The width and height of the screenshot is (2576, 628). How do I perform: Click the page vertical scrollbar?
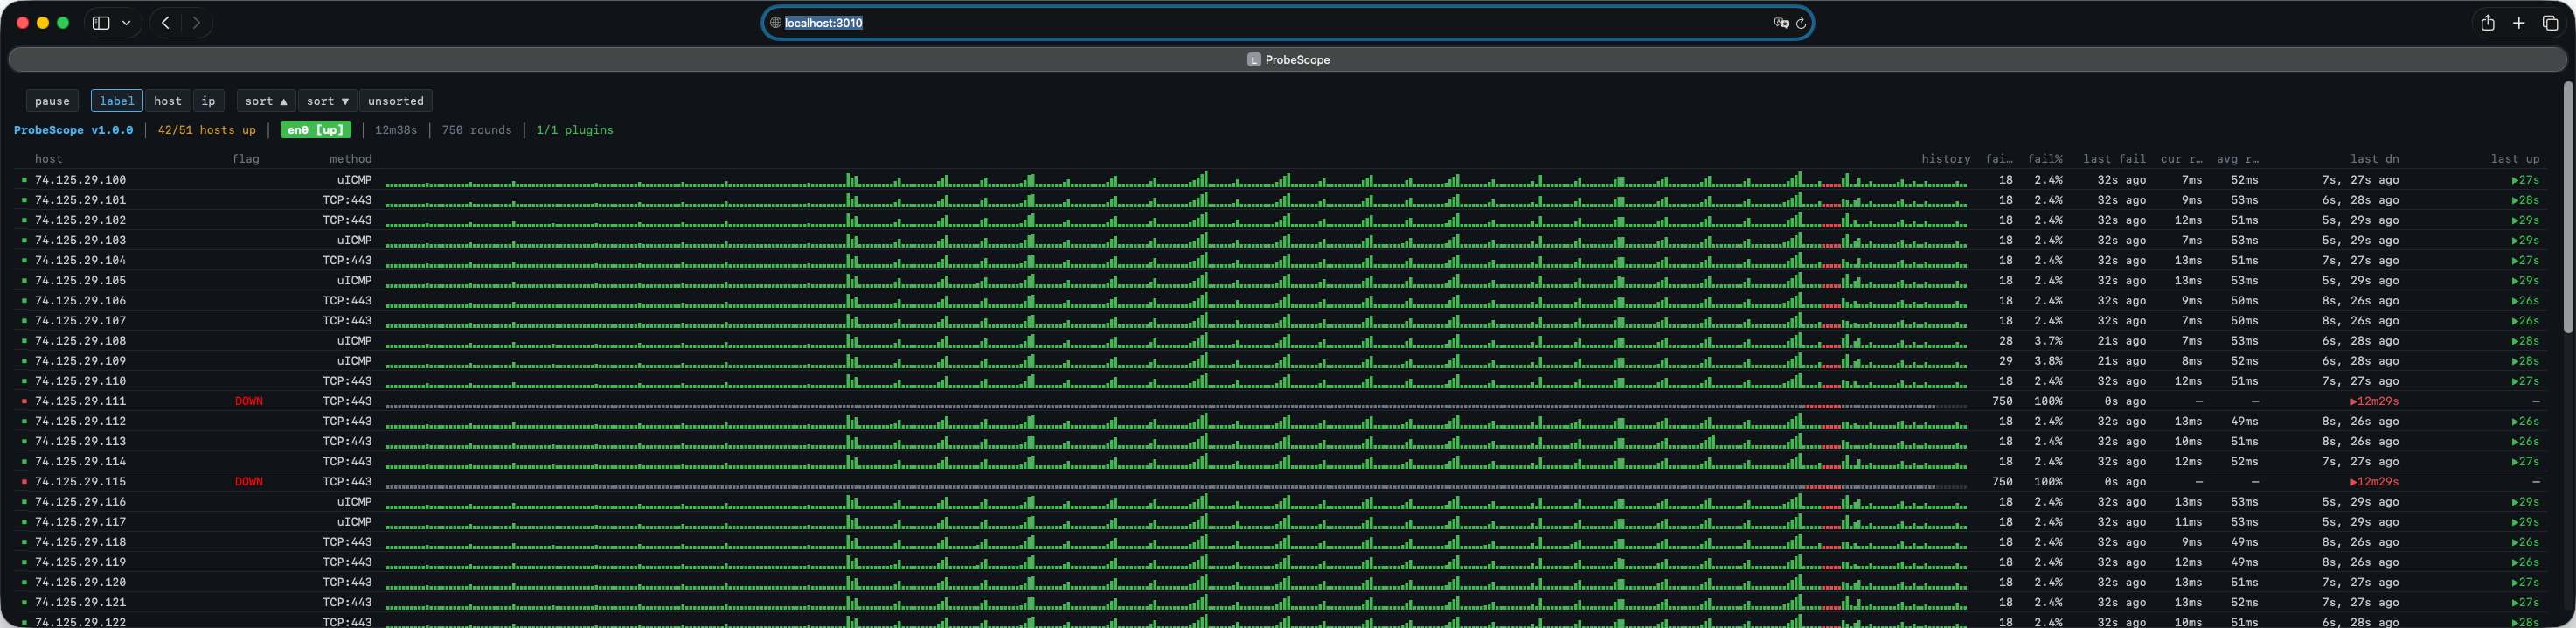tap(2568, 208)
